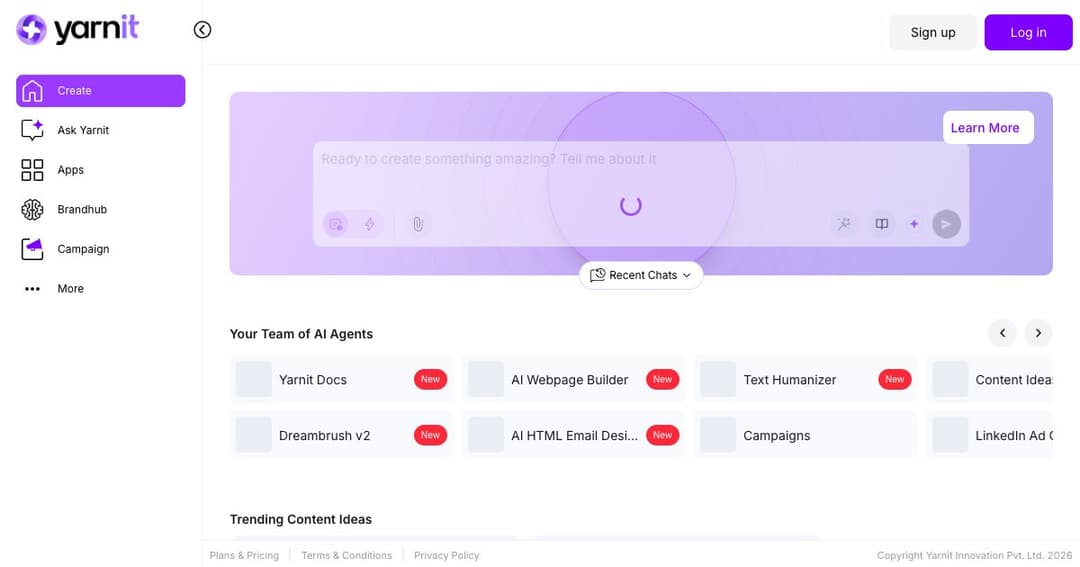Click the Yarnit Docs thumbnail icon
Viewport: 1080px width, 567px height.
tap(253, 379)
